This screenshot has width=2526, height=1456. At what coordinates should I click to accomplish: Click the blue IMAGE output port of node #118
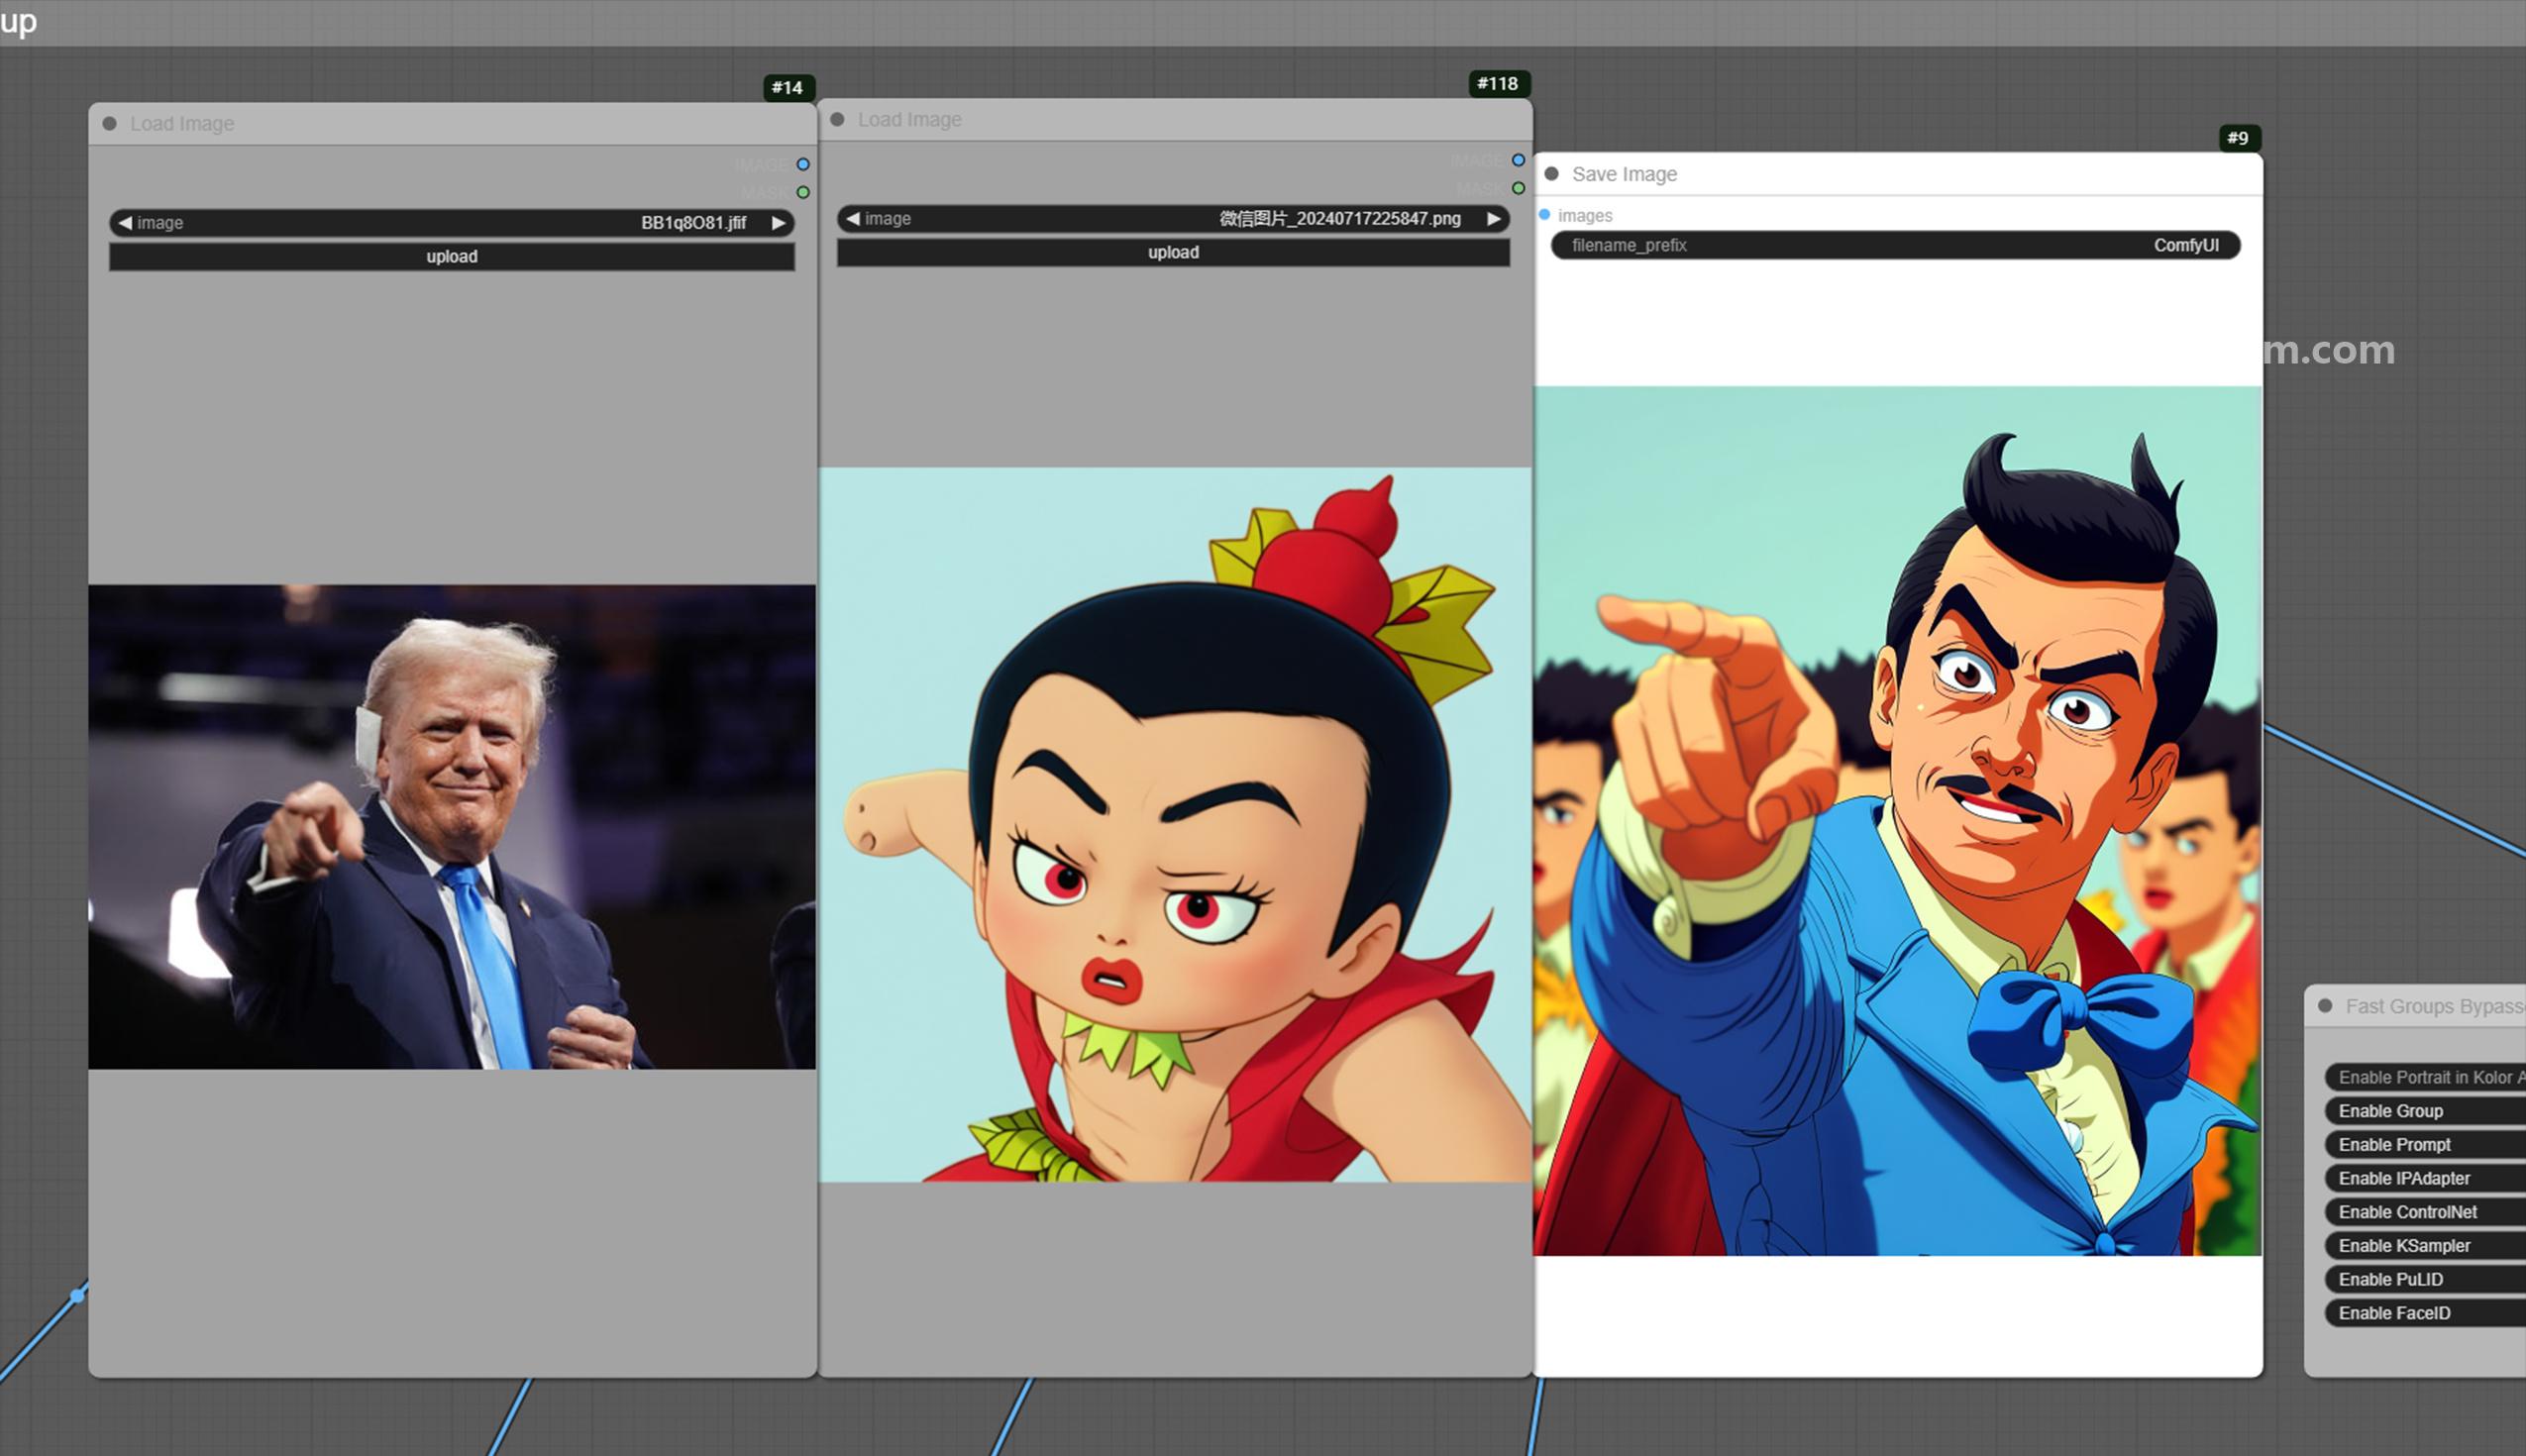pyautogui.click(x=1518, y=160)
